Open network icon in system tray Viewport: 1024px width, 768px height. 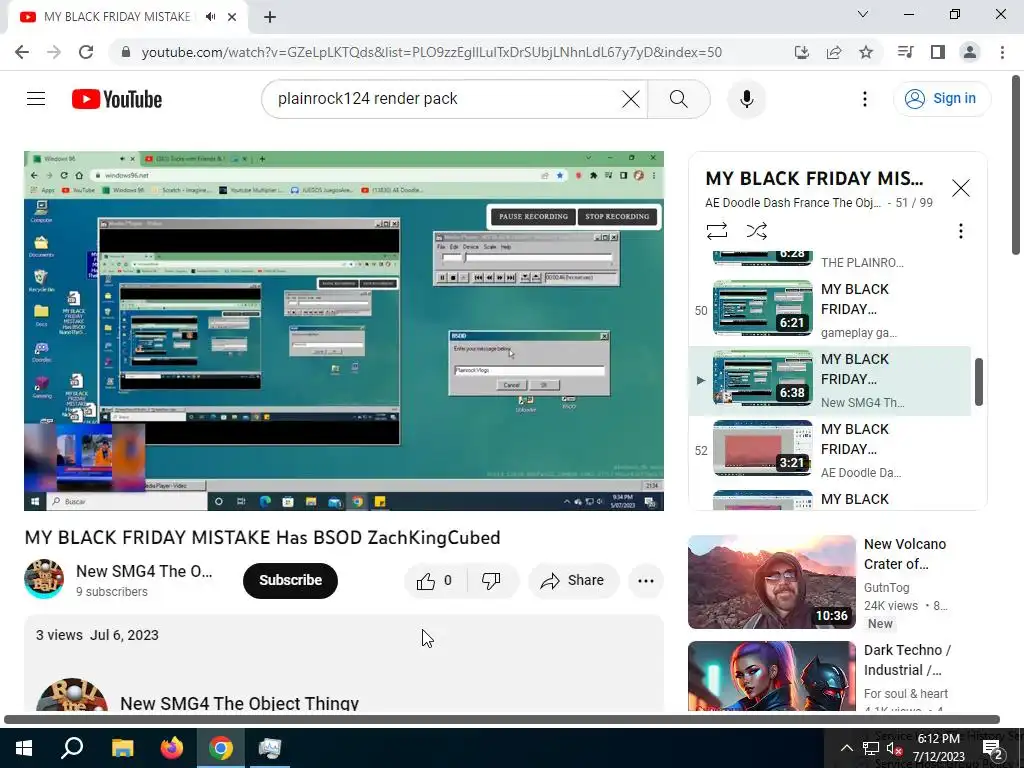(871, 748)
